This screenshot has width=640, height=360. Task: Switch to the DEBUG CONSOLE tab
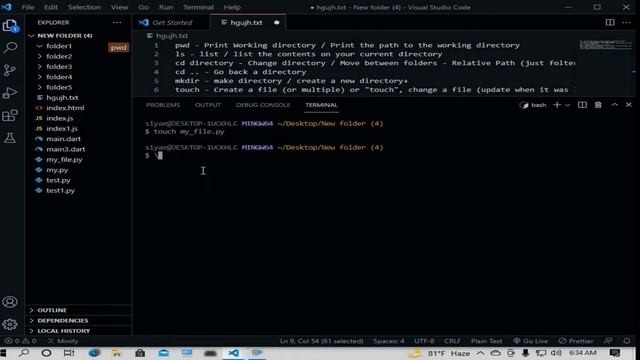263,105
